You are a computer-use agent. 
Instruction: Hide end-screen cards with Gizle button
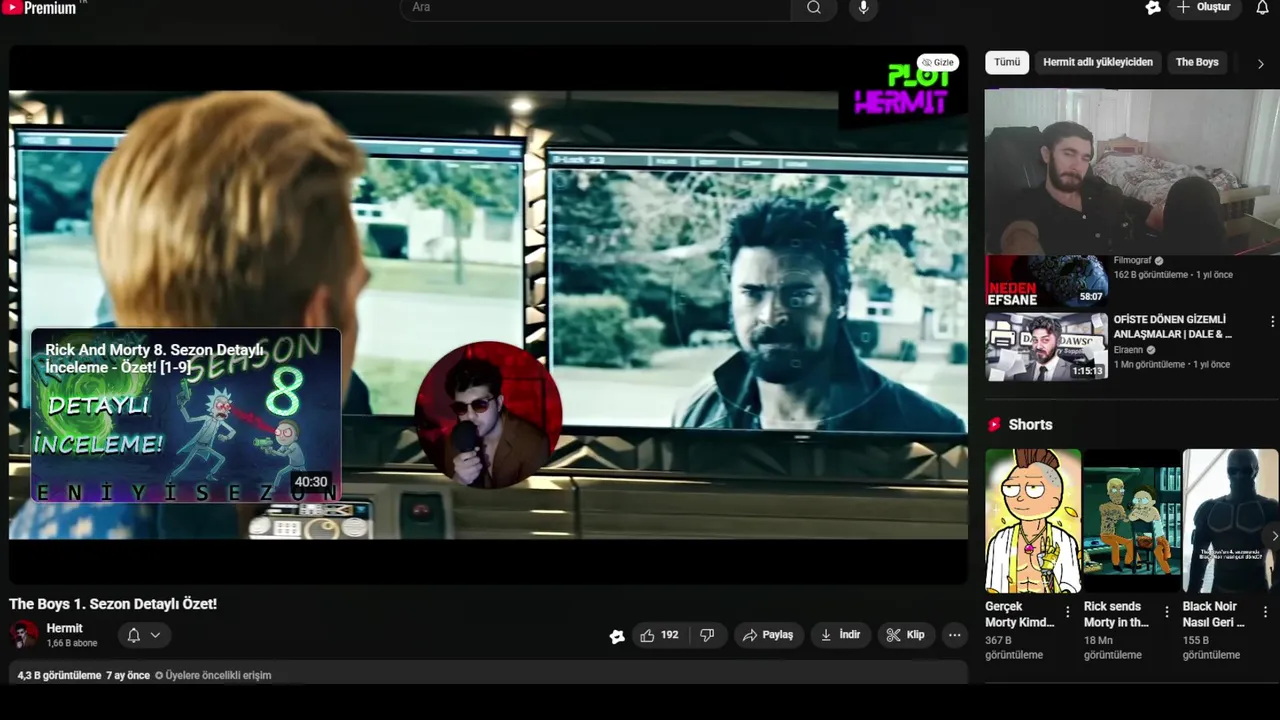(939, 62)
